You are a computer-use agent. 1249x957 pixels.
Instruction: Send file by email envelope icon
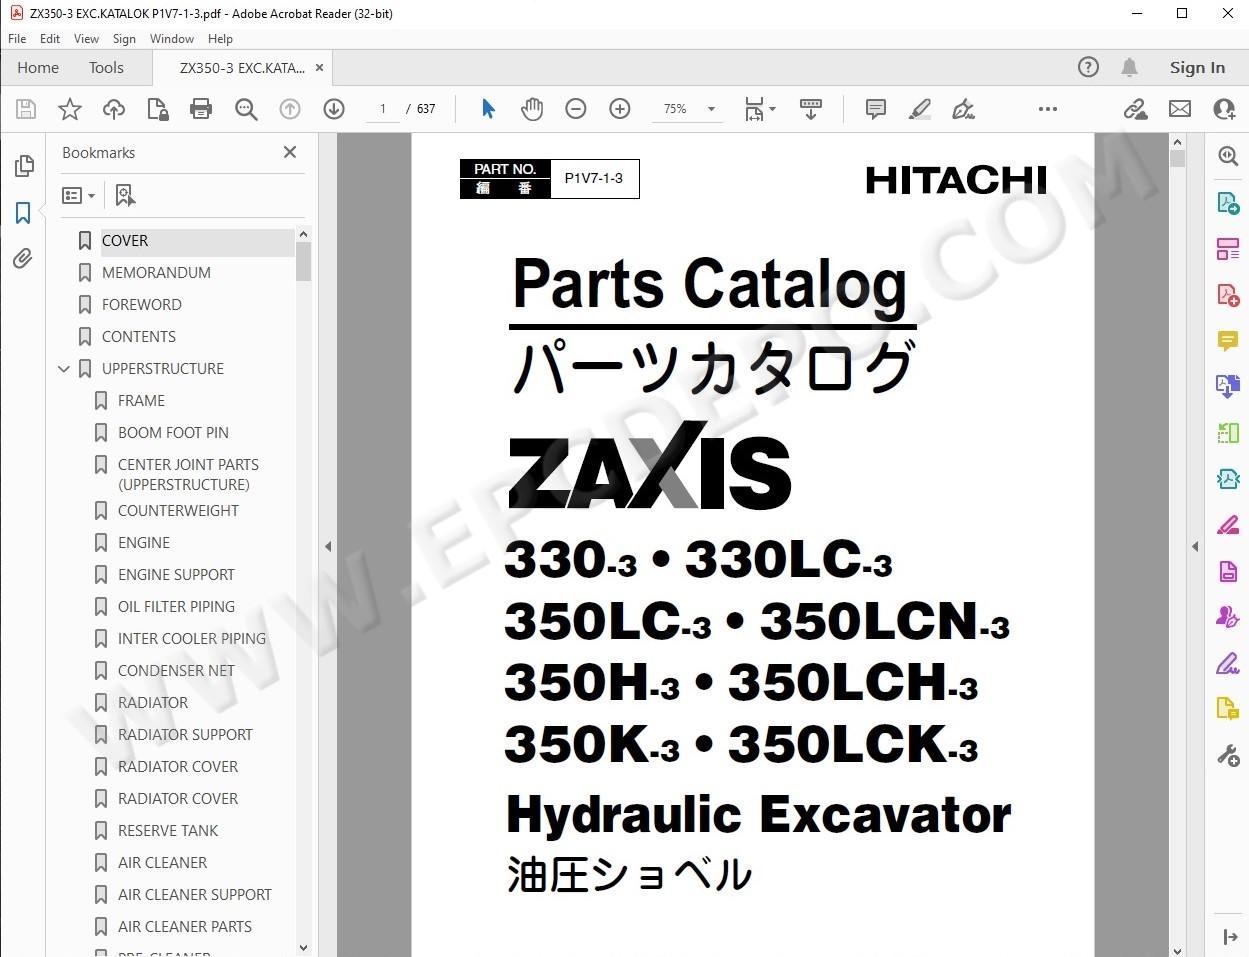click(x=1180, y=109)
